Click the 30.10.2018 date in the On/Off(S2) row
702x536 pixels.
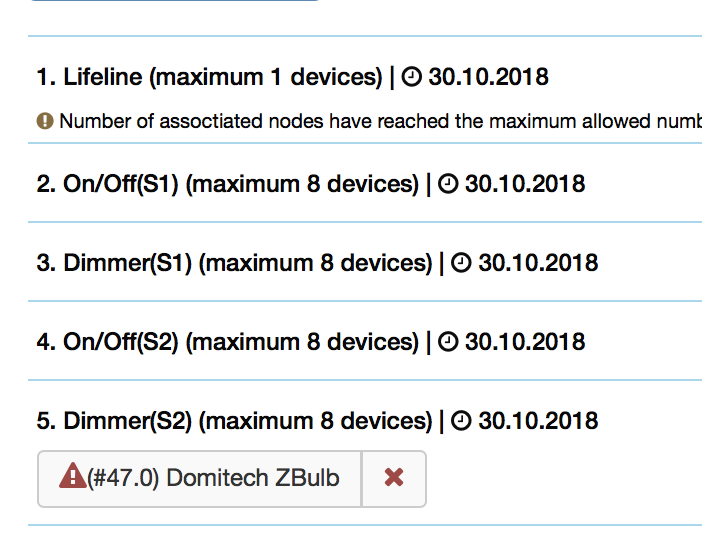(525, 342)
